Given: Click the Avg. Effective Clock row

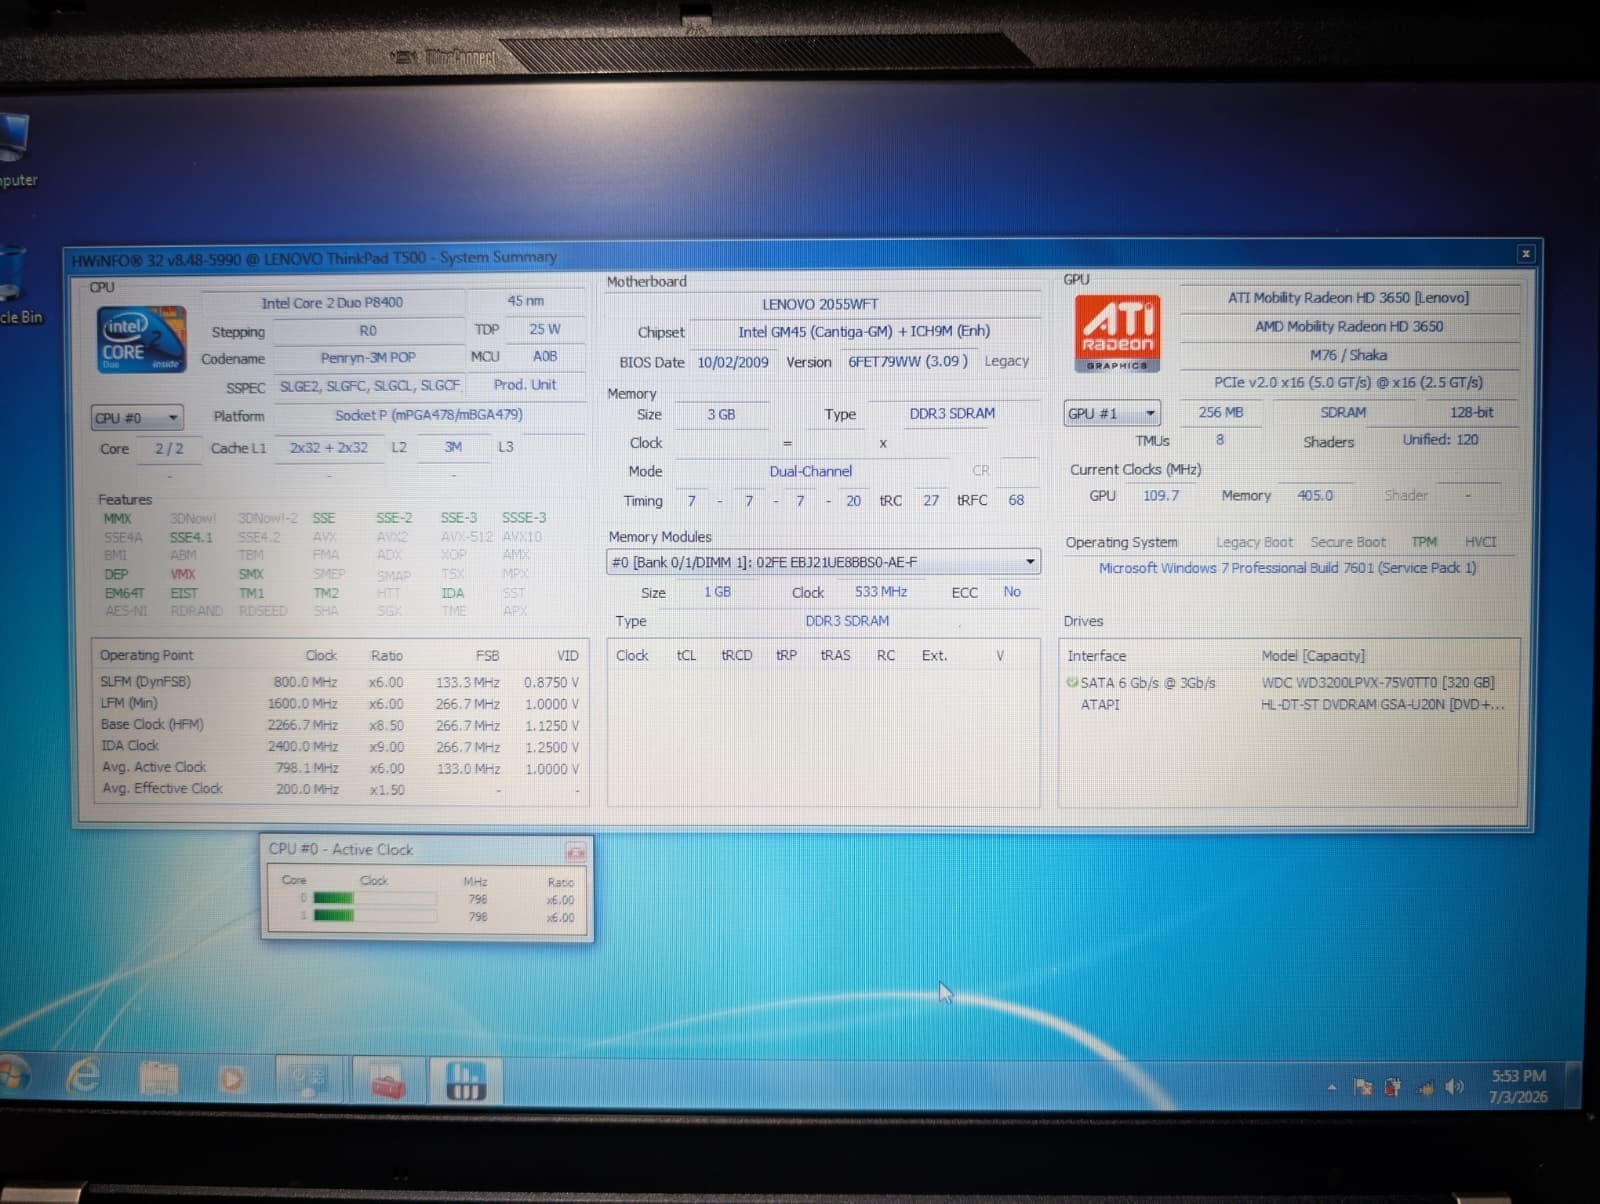Looking at the screenshot, I should coord(340,789).
